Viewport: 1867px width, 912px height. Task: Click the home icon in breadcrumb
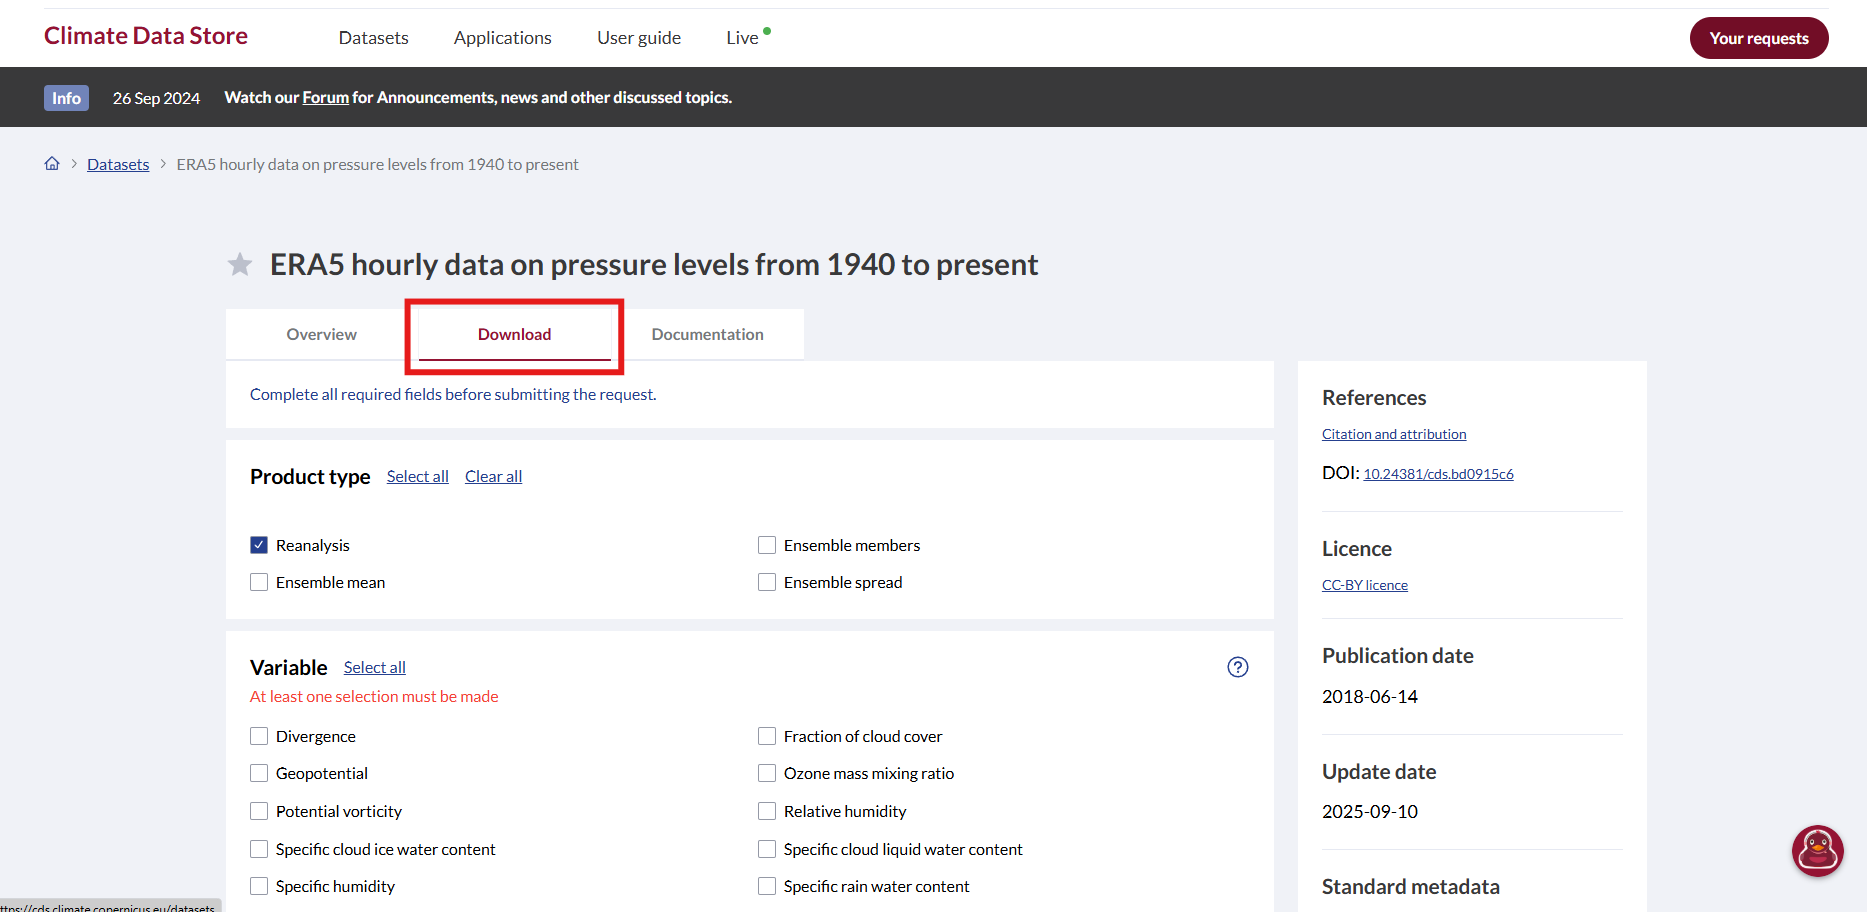52,164
